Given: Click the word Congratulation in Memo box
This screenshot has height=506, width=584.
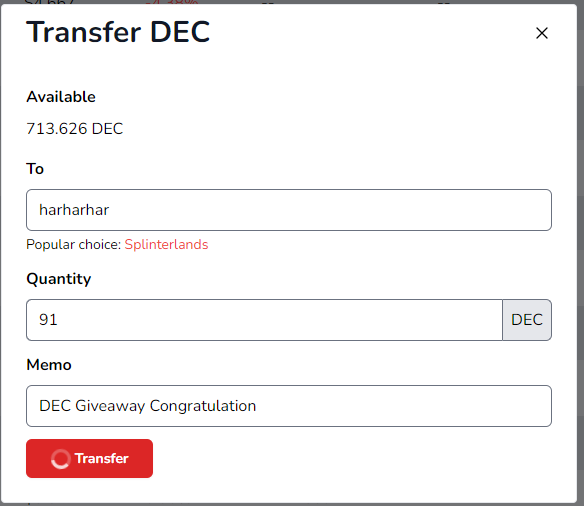Looking at the screenshot, I should pyautogui.click(x=203, y=406).
